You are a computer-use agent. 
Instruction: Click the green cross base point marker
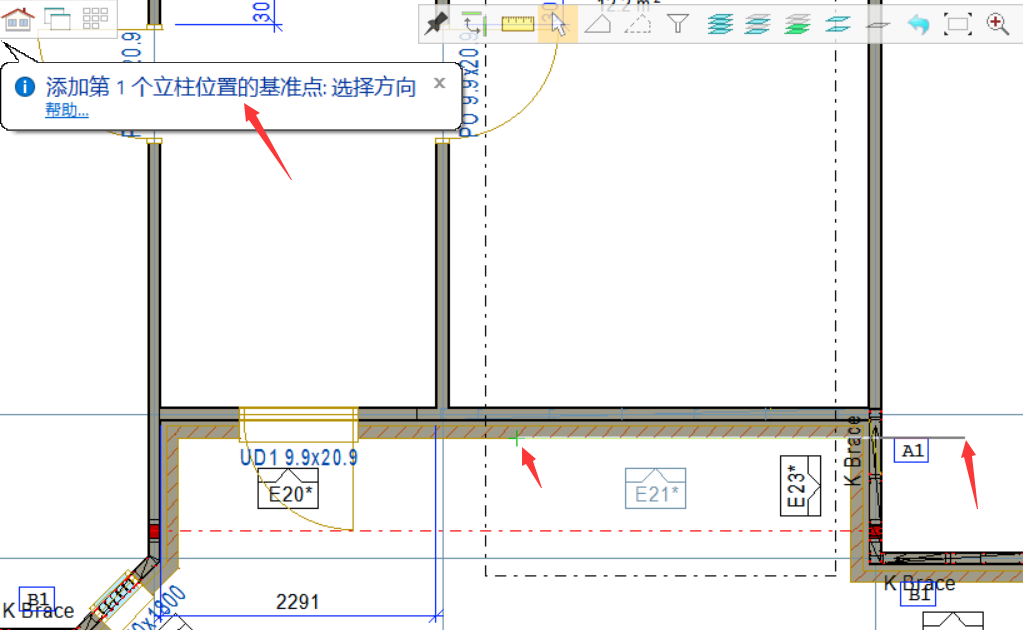516,439
